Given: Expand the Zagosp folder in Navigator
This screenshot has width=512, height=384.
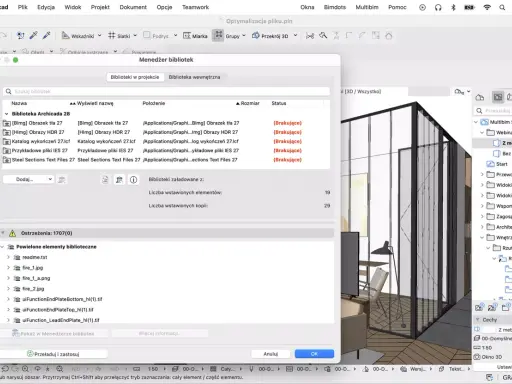Looking at the screenshot, I should tap(482, 217).
